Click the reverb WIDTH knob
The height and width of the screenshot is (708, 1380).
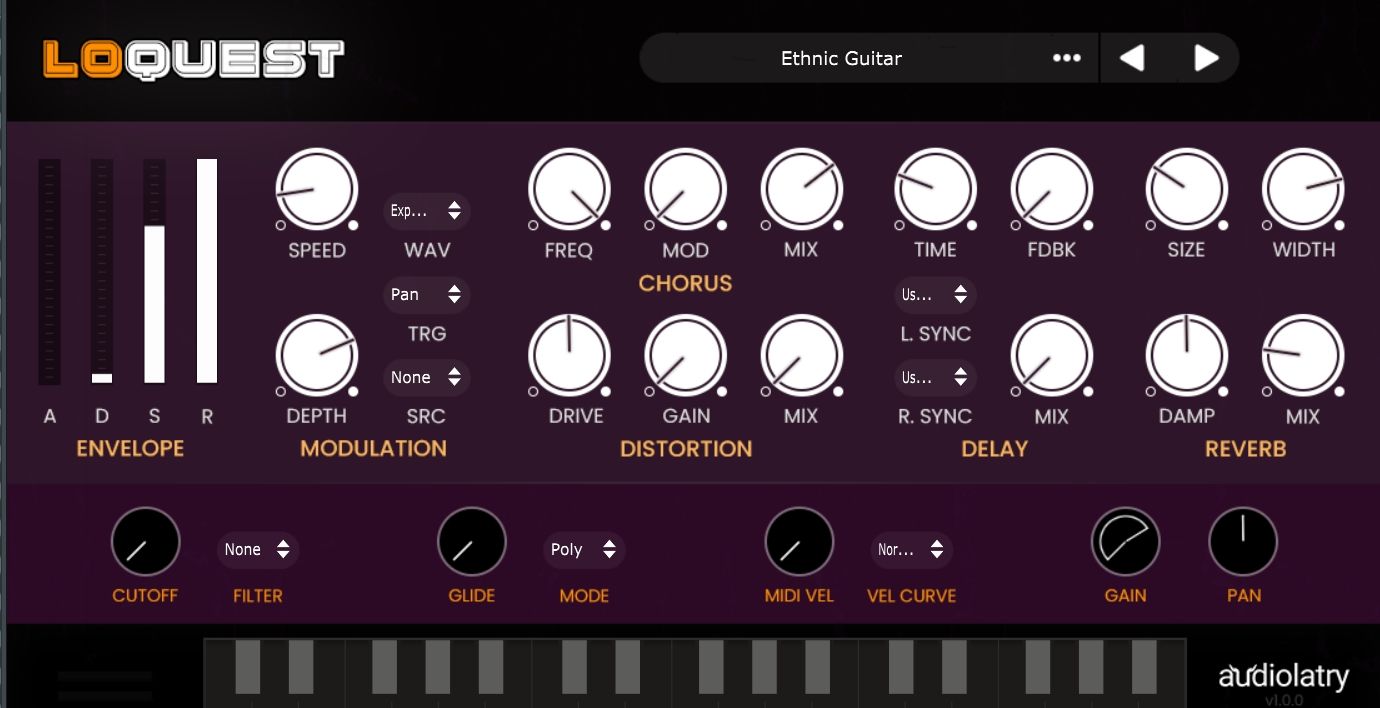point(1303,189)
